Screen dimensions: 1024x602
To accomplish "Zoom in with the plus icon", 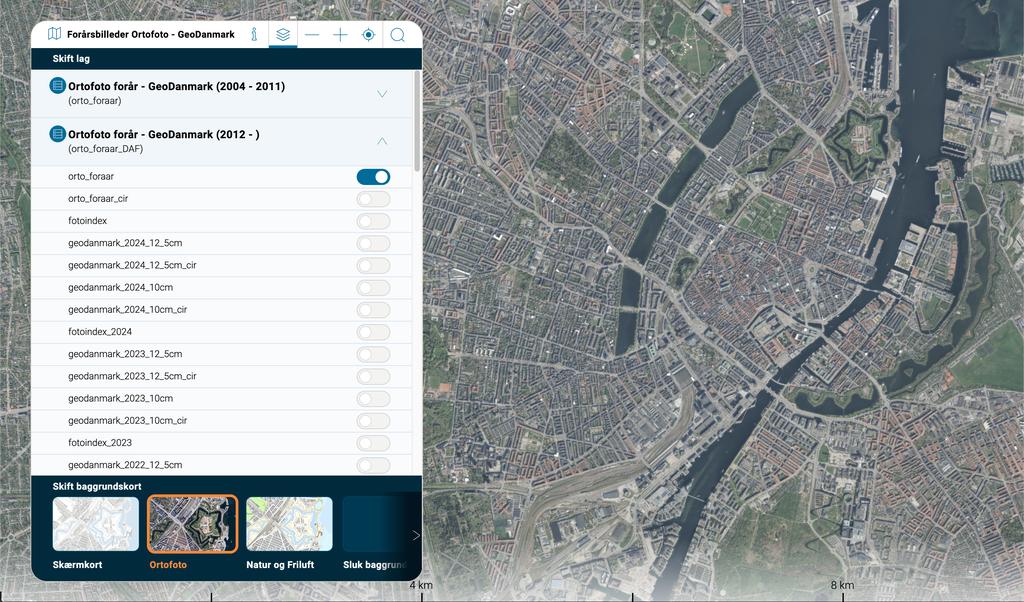I will click(340, 35).
